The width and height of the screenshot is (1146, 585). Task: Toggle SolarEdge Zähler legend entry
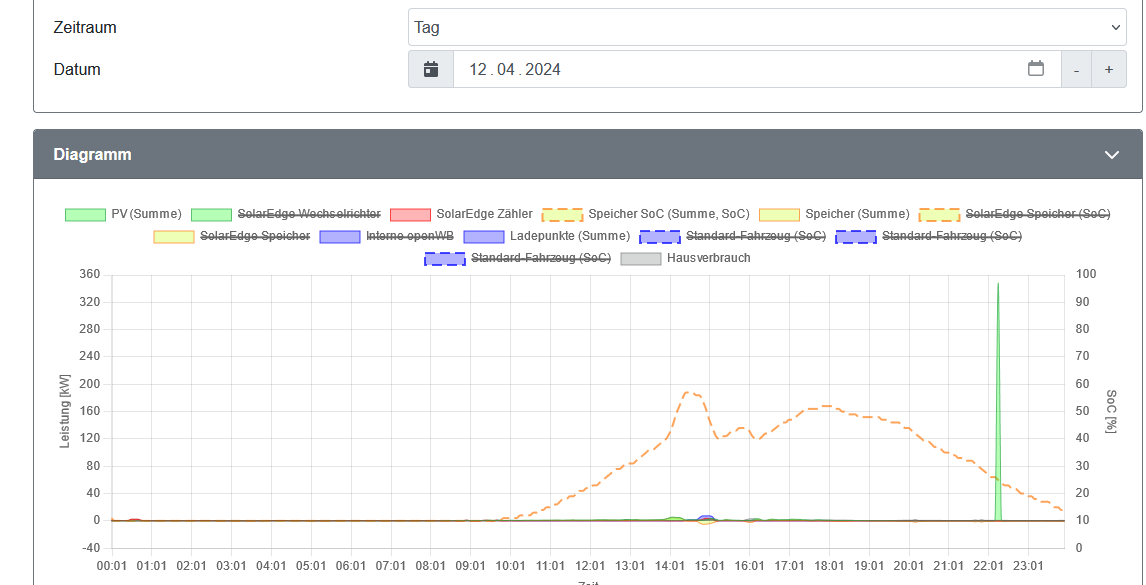[x=461, y=214]
